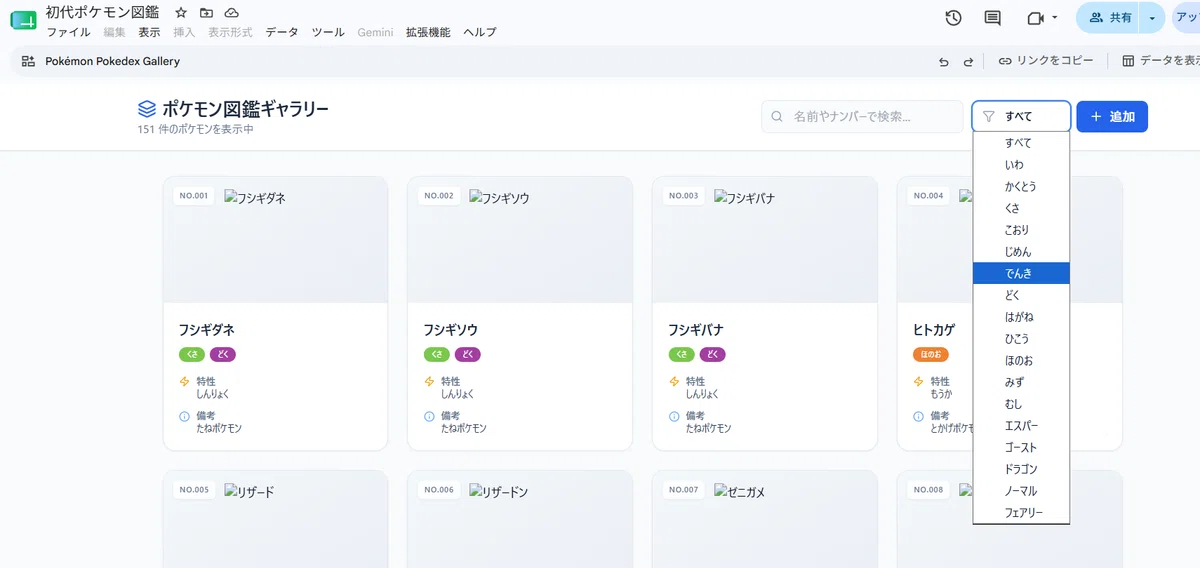Open the ヘルプ menu
The image size is (1200, 568).
pos(480,32)
